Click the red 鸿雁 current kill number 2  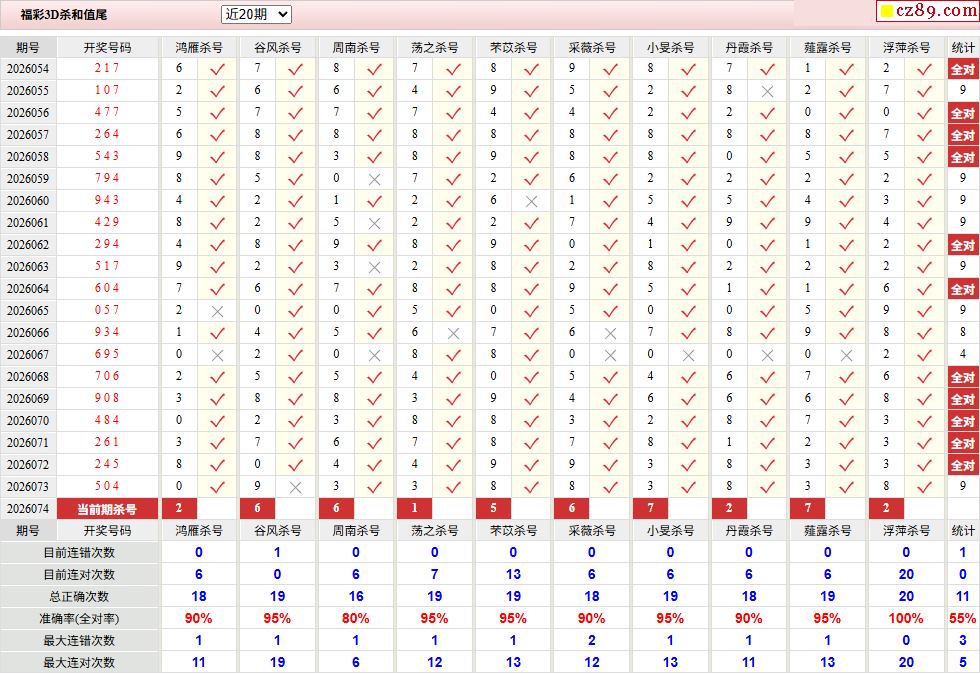click(x=179, y=508)
